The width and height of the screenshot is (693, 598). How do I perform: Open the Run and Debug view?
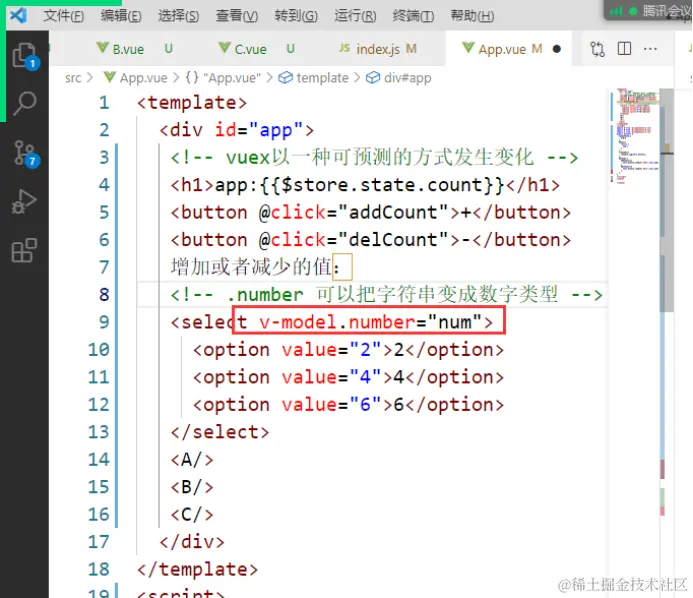pos(25,202)
